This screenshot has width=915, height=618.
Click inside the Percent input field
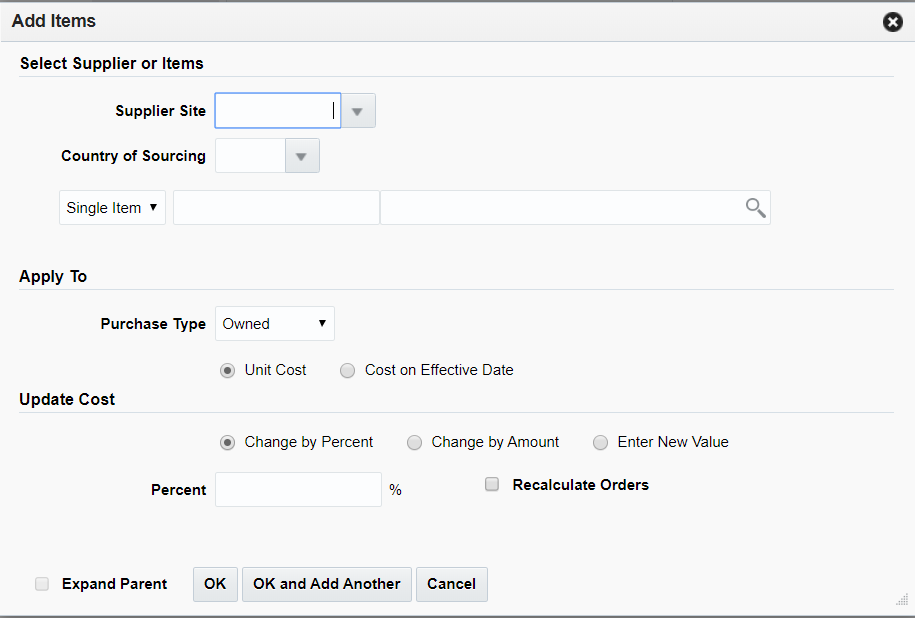tap(298, 489)
